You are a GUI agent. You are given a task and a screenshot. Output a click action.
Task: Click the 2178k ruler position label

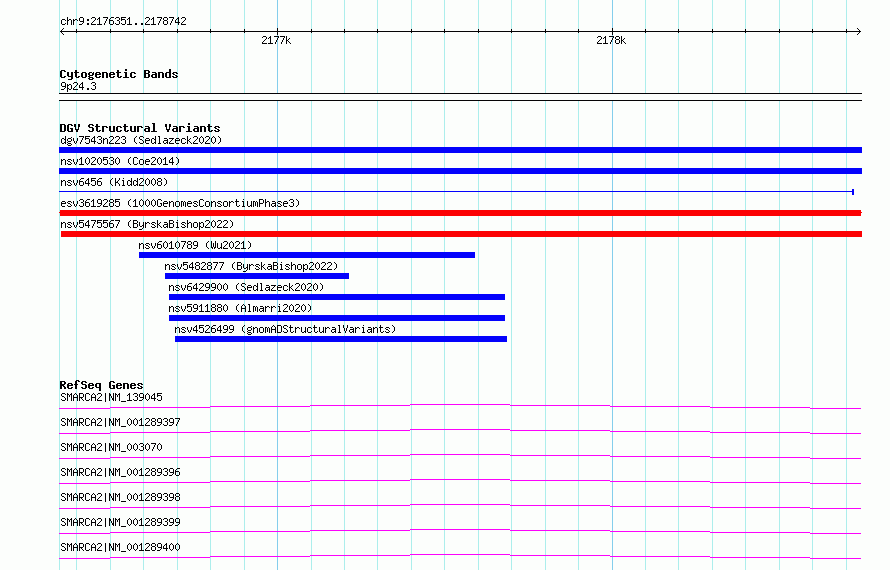(x=611, y=40)
